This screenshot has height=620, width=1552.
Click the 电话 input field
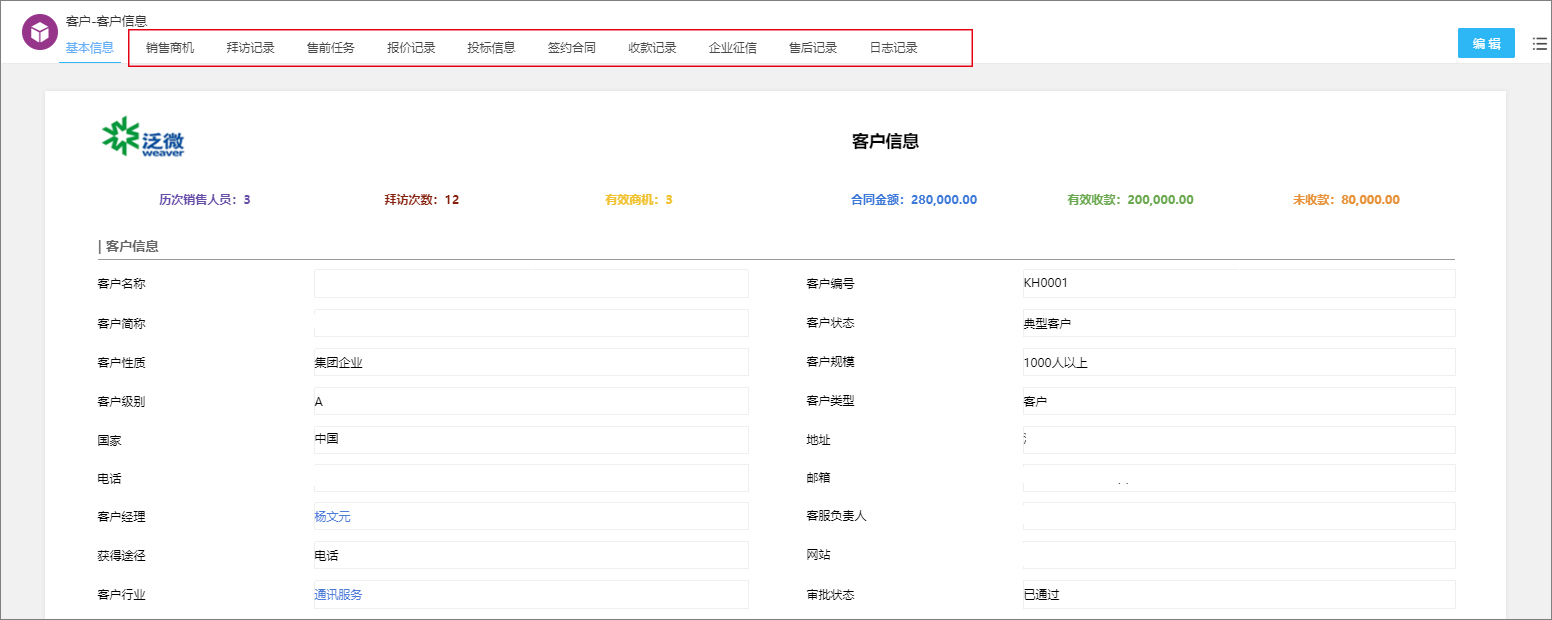pyautogui.click(x=531, y=478)
